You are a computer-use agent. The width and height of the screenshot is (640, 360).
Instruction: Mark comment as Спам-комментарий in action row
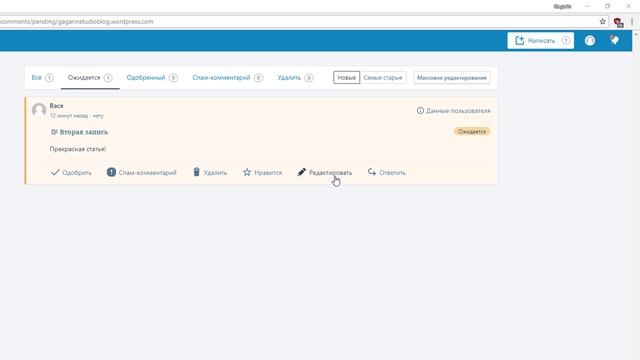(x=142, y=173)
